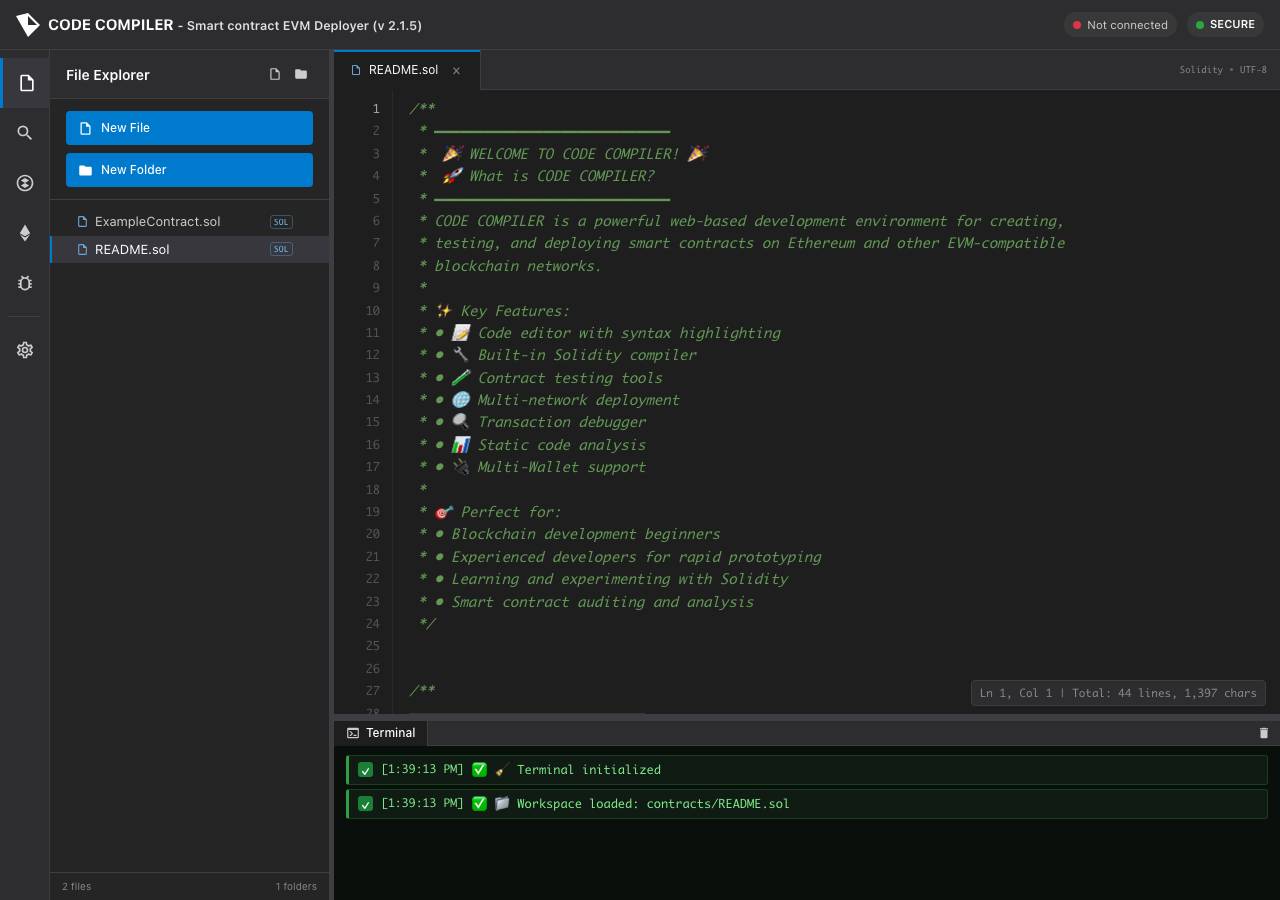This screenshot has width=1280, height=900.
Task: Open the File Explorer sidebar icon
Action: [x=26, y=83]
